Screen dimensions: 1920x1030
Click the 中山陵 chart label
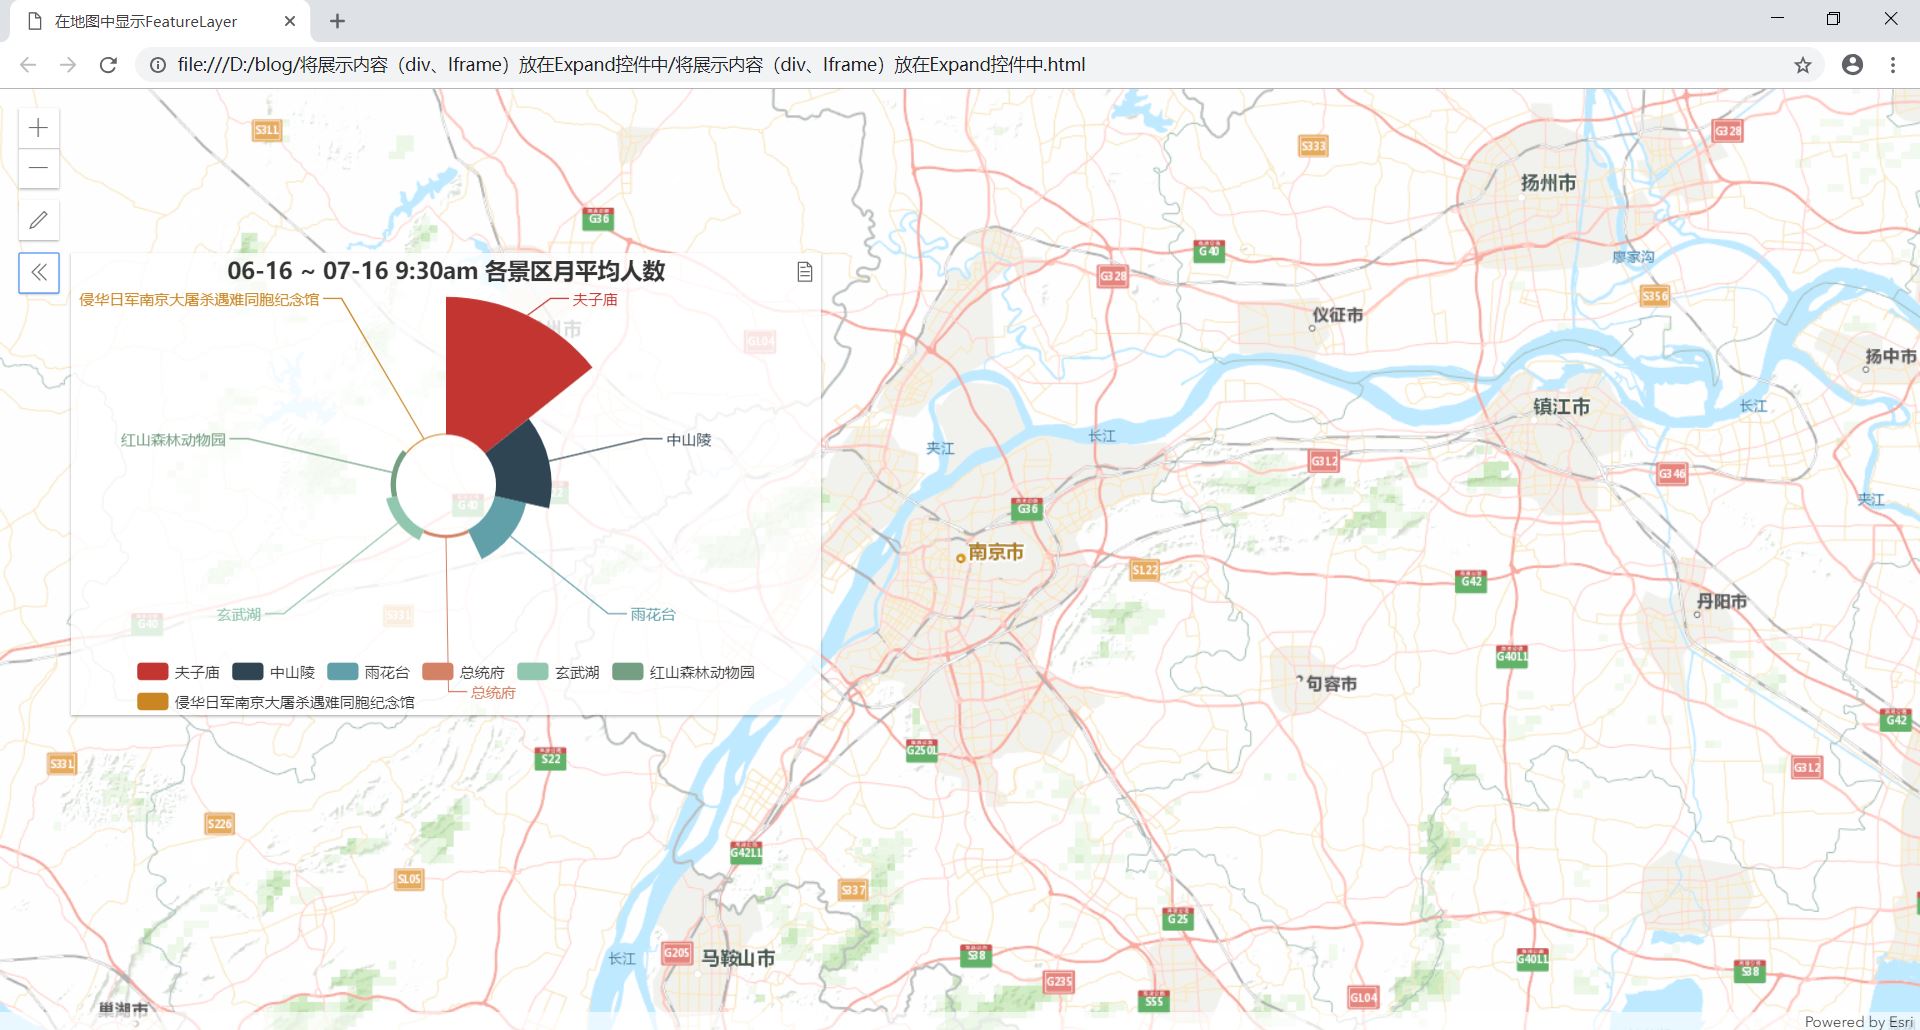pos(689,439)
